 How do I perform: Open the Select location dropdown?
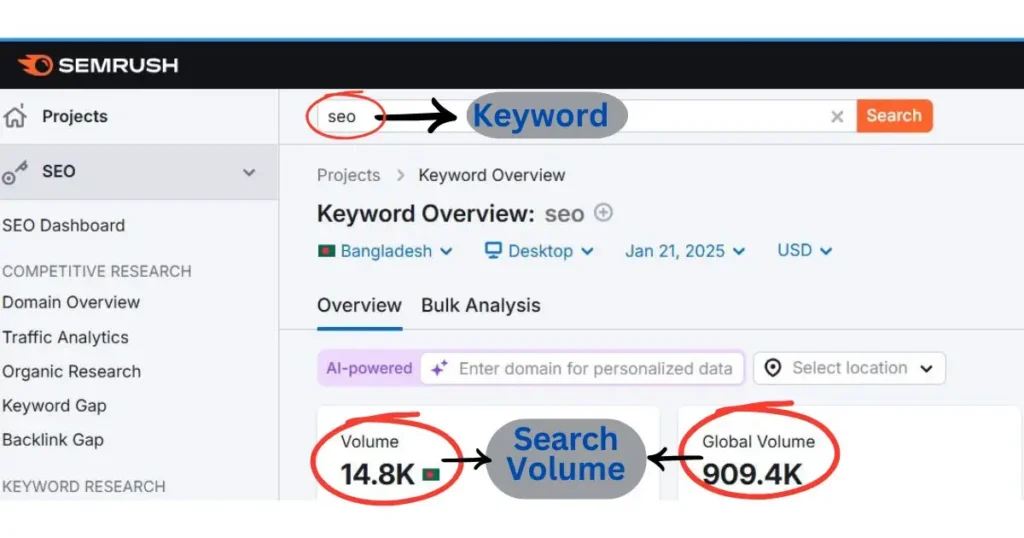click(849, 368)
